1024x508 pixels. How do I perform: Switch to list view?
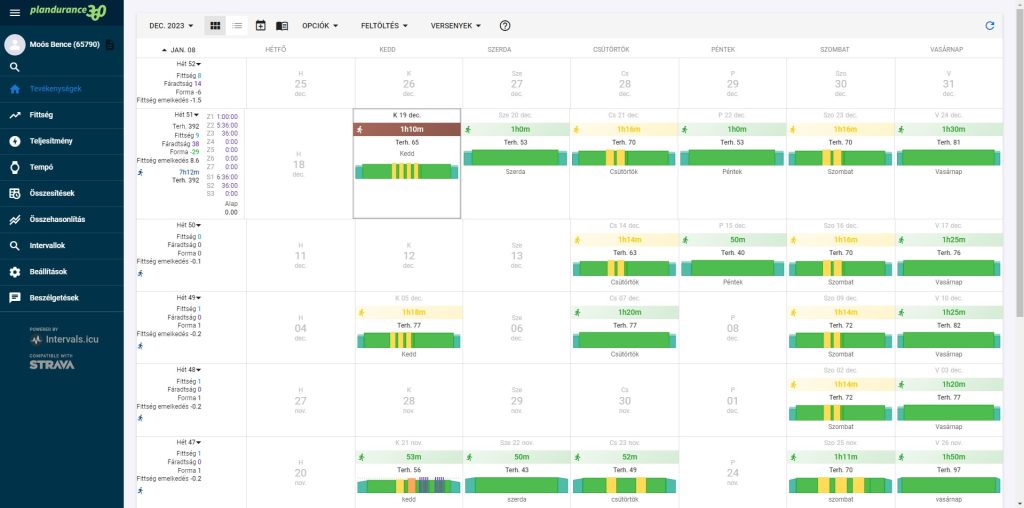pos(237,26)
